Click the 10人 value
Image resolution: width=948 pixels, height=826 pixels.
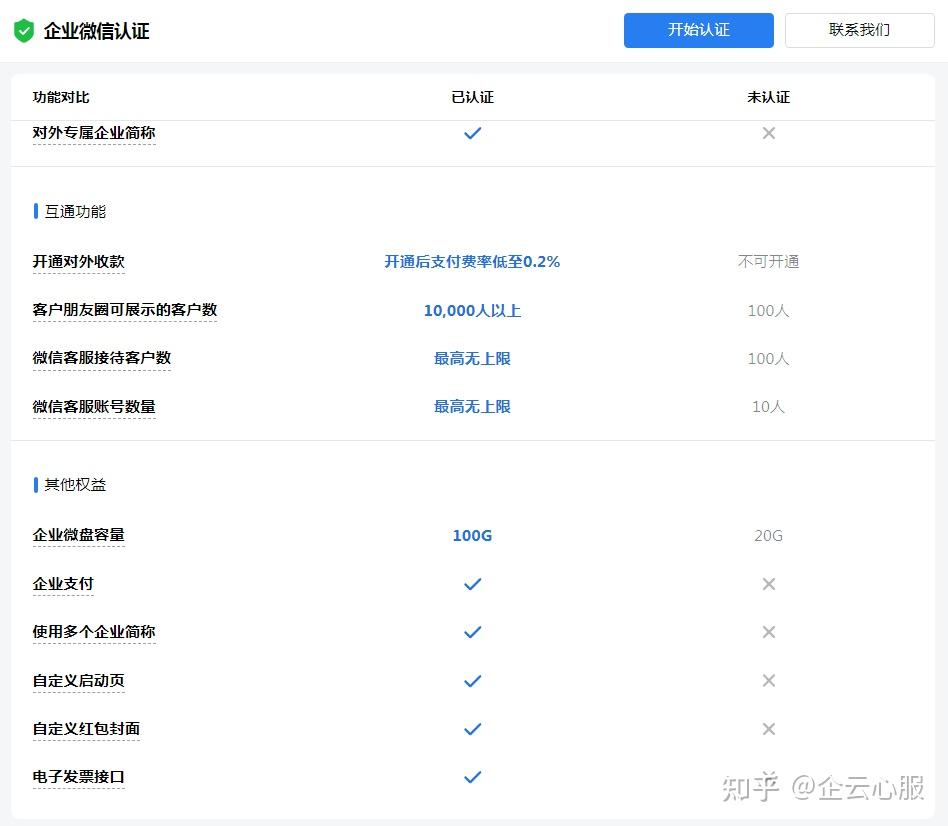[768, 407]
